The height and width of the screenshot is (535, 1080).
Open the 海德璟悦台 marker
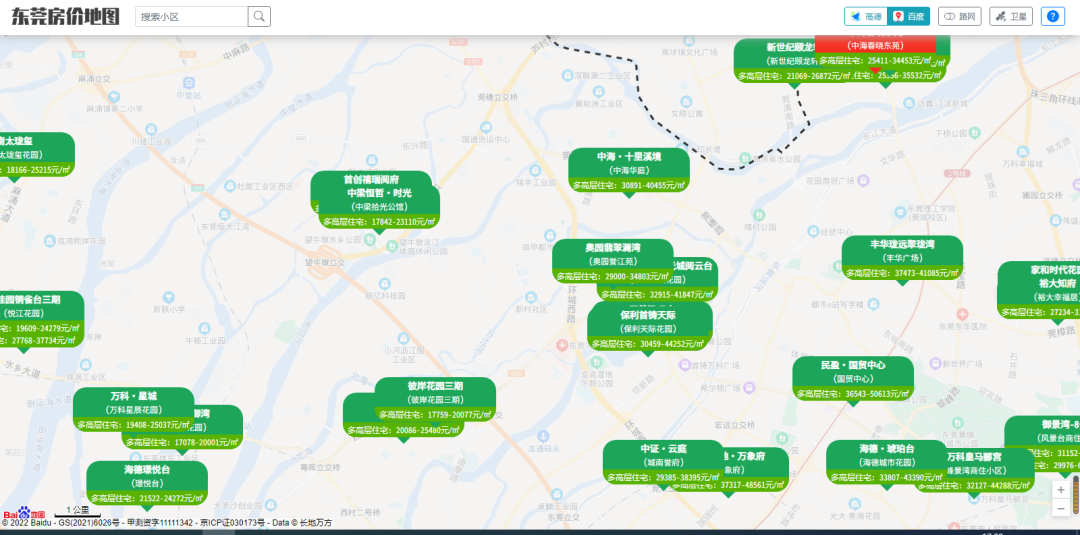pos(147,483)
